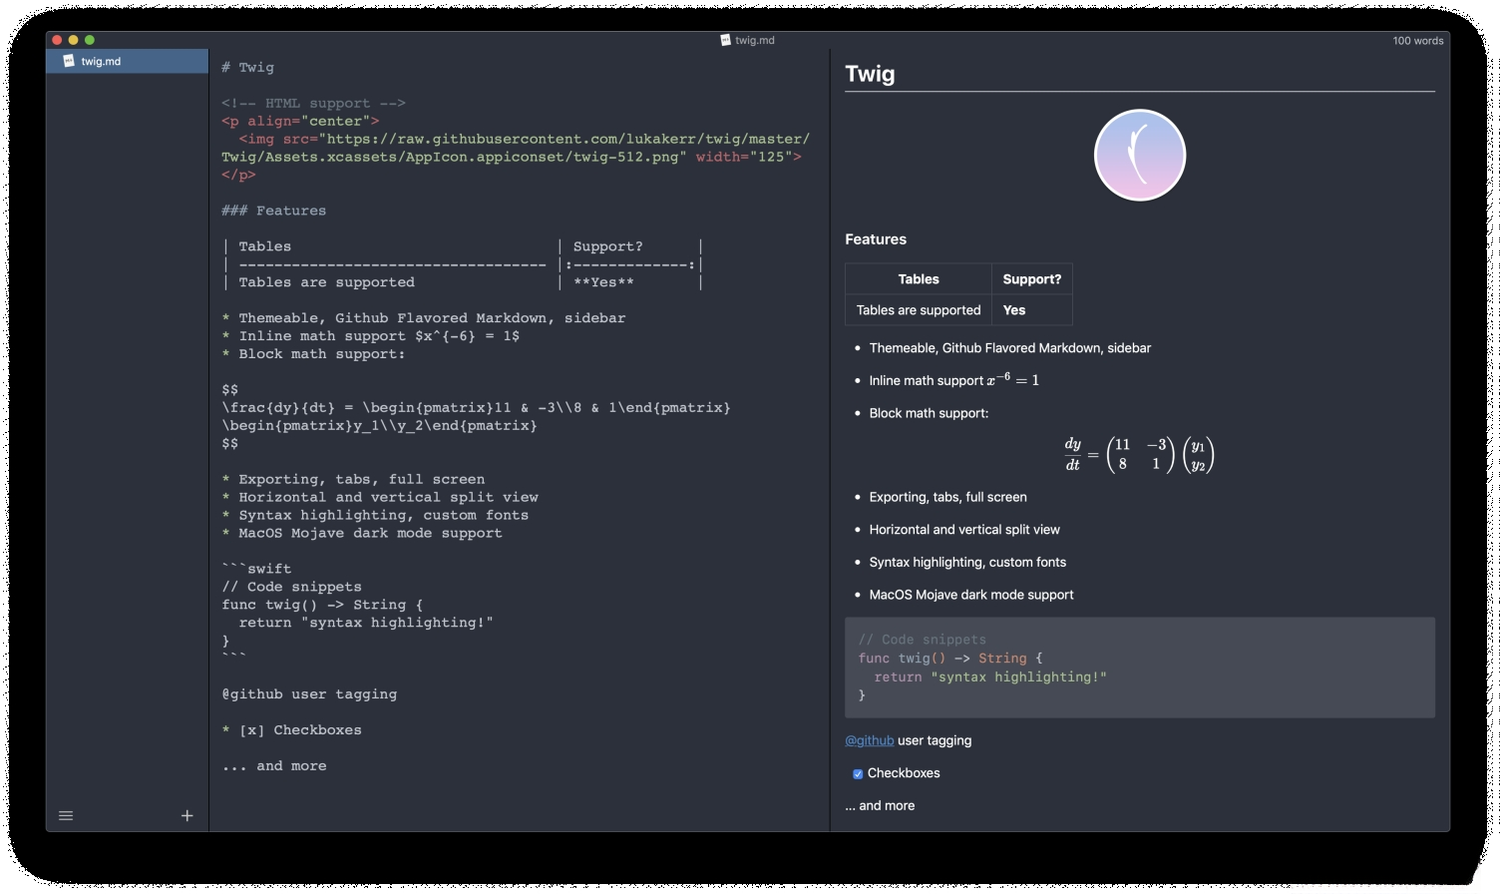
Task: Click the "... and more" text in the preview
Action: pyautogui.click(x=880, y=806)
